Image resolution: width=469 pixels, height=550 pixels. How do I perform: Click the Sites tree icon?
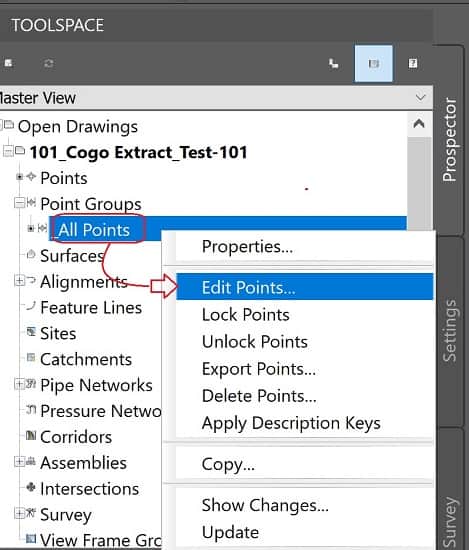[31, 331]
